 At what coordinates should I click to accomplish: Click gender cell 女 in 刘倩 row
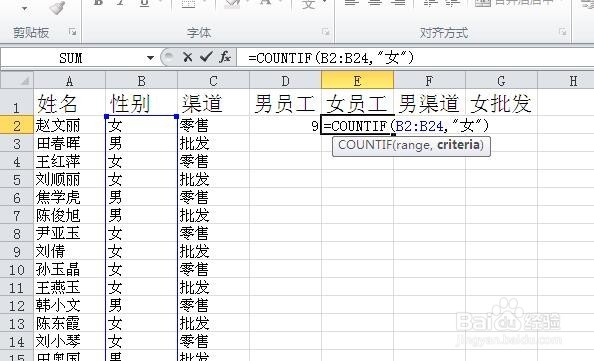point(141,251)
